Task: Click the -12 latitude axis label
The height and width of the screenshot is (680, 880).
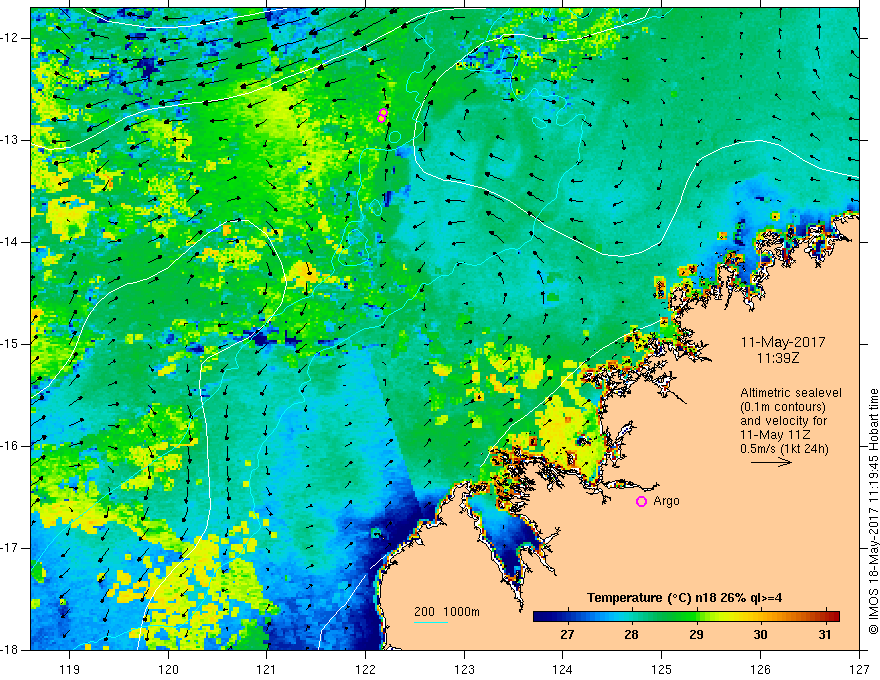Action: point(10,38)
